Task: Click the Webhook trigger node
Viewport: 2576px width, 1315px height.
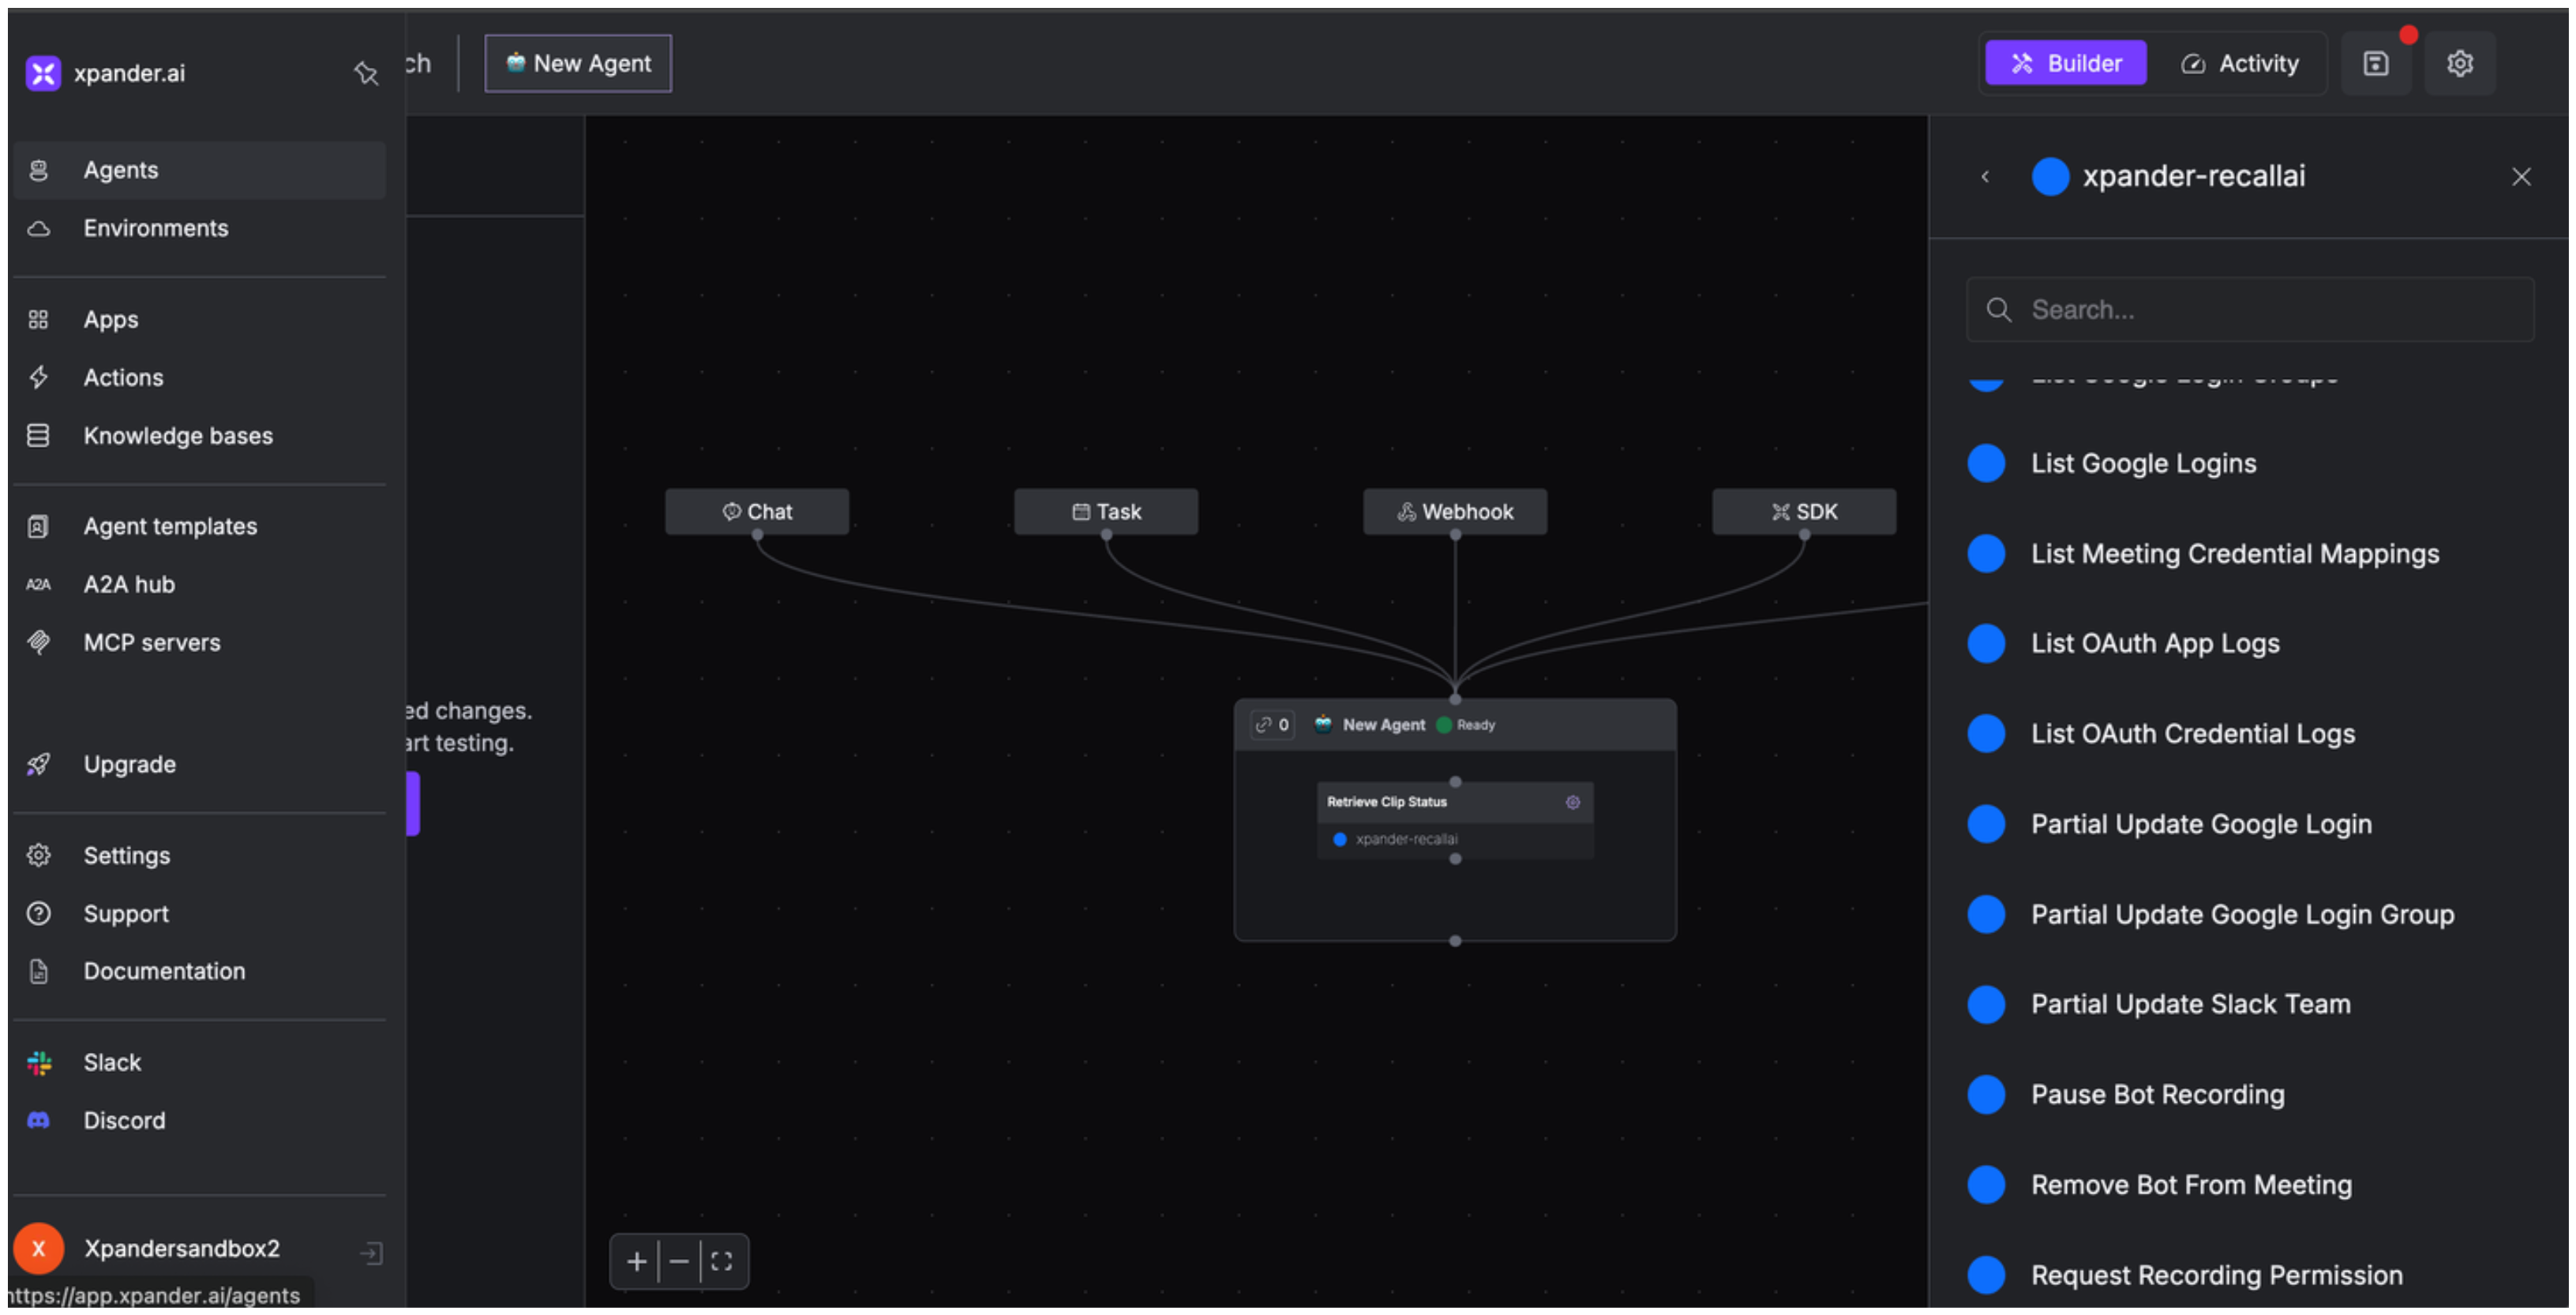Action: [1454, 512]
